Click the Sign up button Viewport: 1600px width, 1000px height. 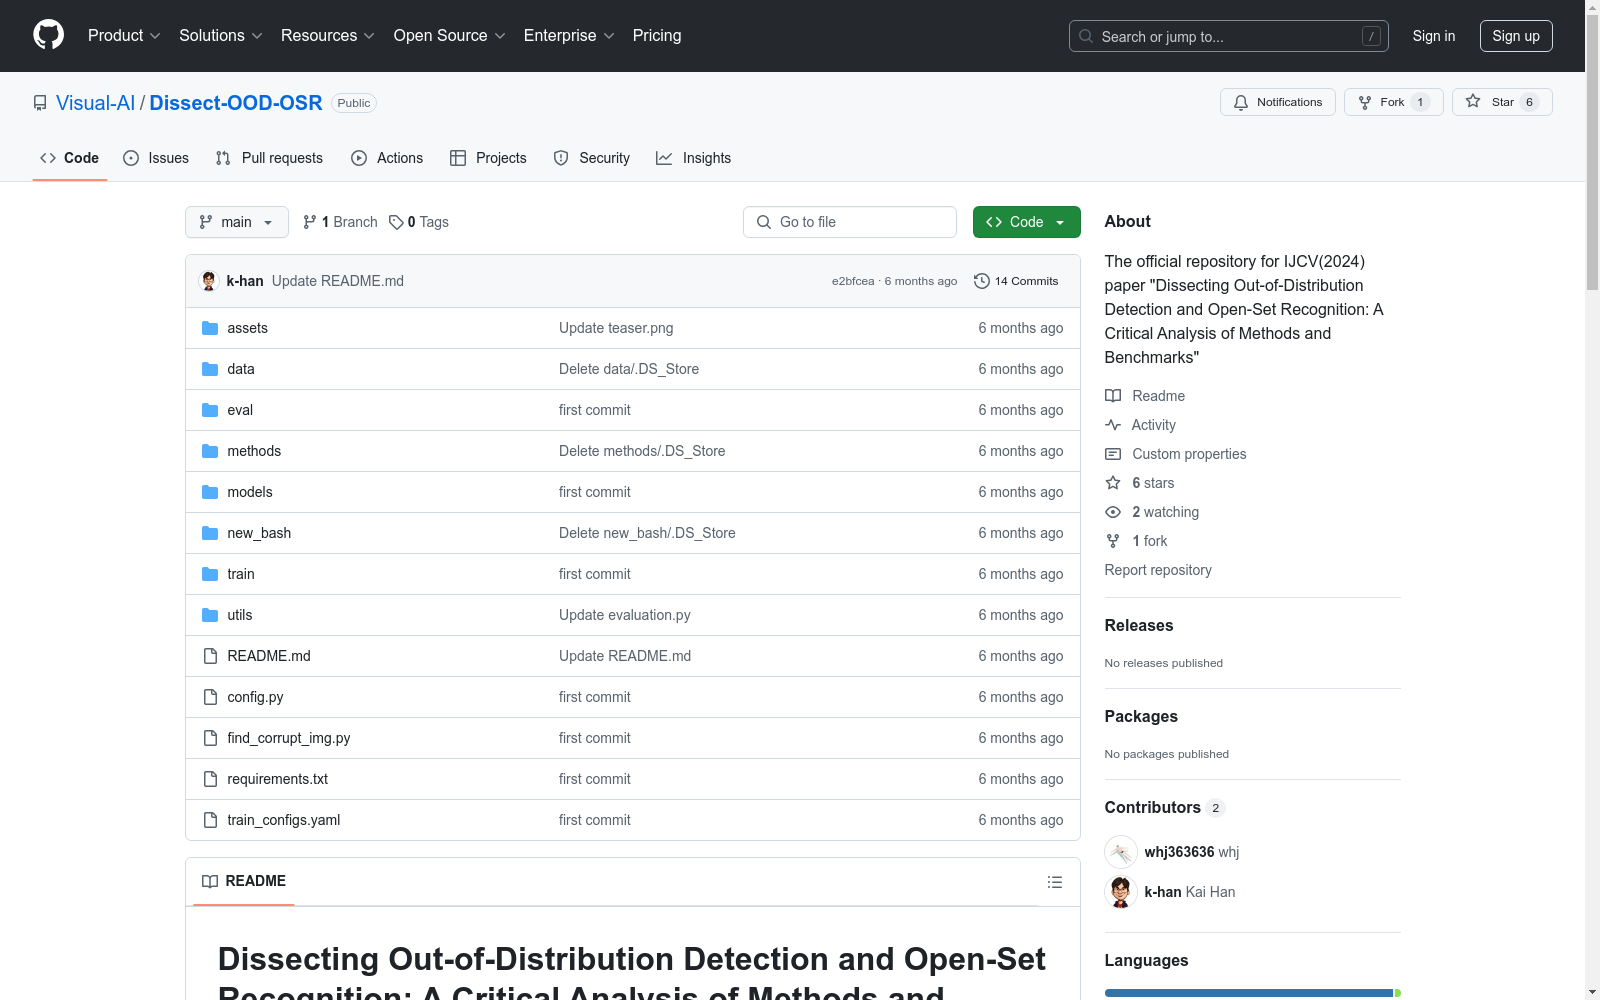click(x=1516, y=36)
